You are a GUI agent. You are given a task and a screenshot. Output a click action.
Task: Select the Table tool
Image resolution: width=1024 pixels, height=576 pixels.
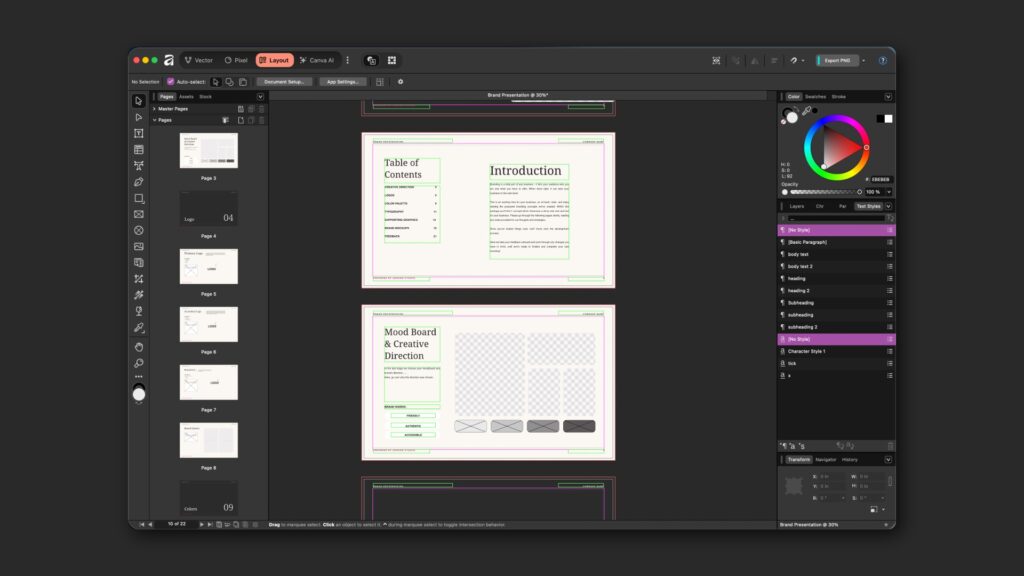coord(138,150)
